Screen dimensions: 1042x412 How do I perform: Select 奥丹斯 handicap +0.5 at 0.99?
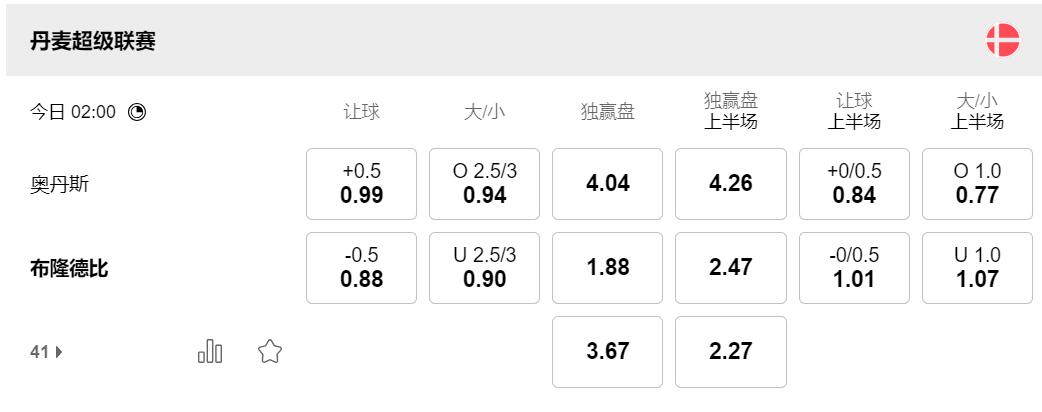pyautogui.click(x=361, y=184)
